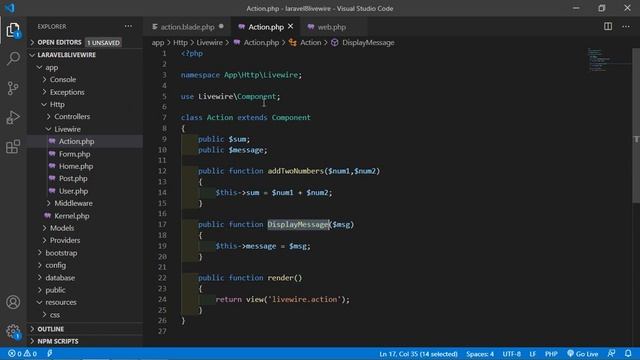Change indentation via Spaces: 4
Viewport: 640px width, 360px height.
coord(480,354)
